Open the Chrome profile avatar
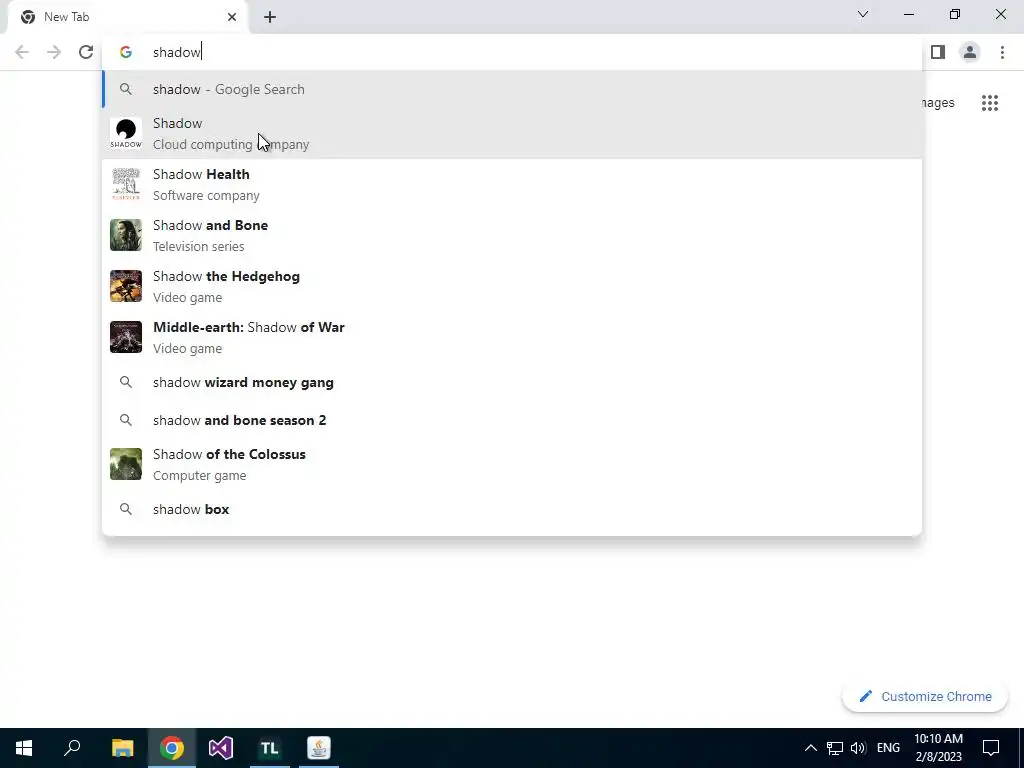 [x=970, y=52]
